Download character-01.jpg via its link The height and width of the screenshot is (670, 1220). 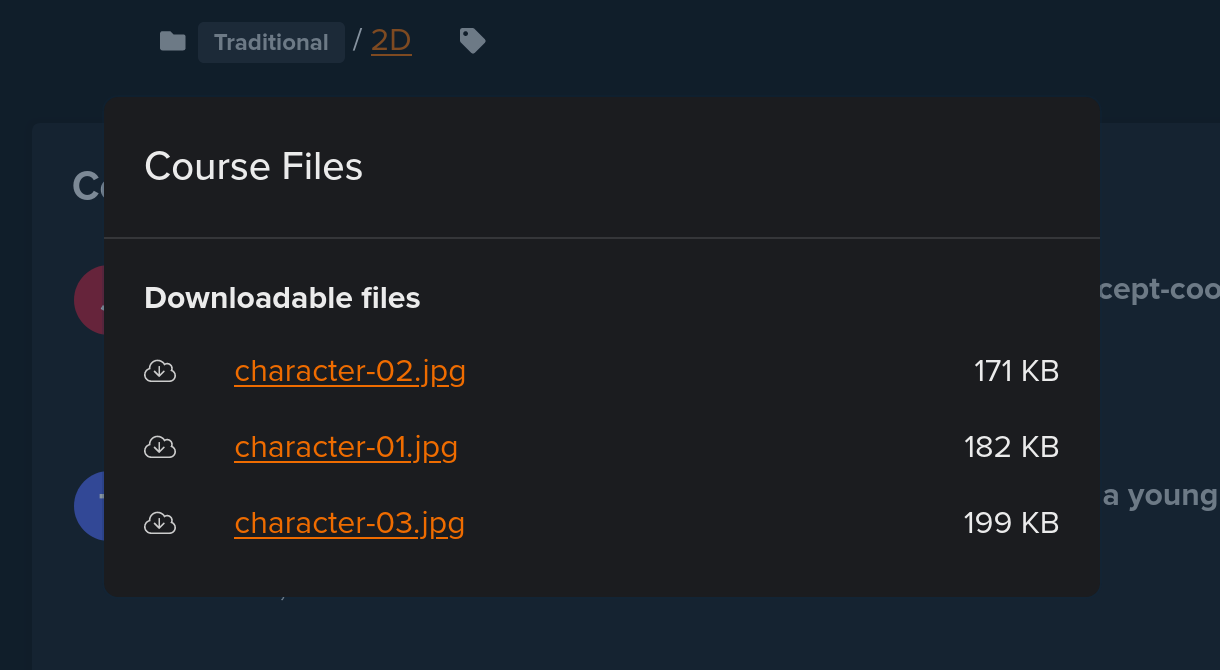pyautogui.click(x=346, y=447)
